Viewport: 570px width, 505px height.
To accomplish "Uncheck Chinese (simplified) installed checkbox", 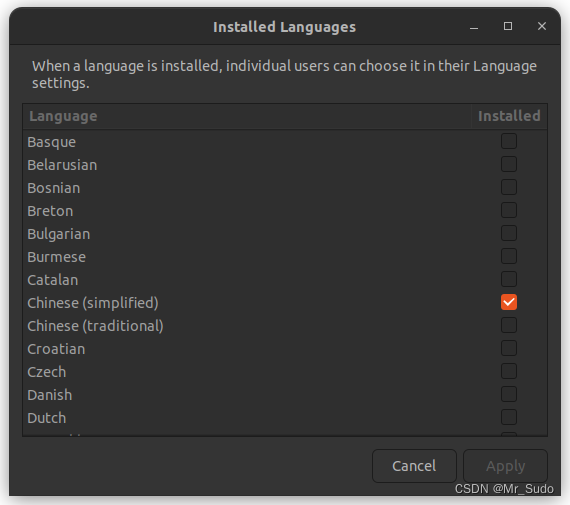I will coord(509,302).
